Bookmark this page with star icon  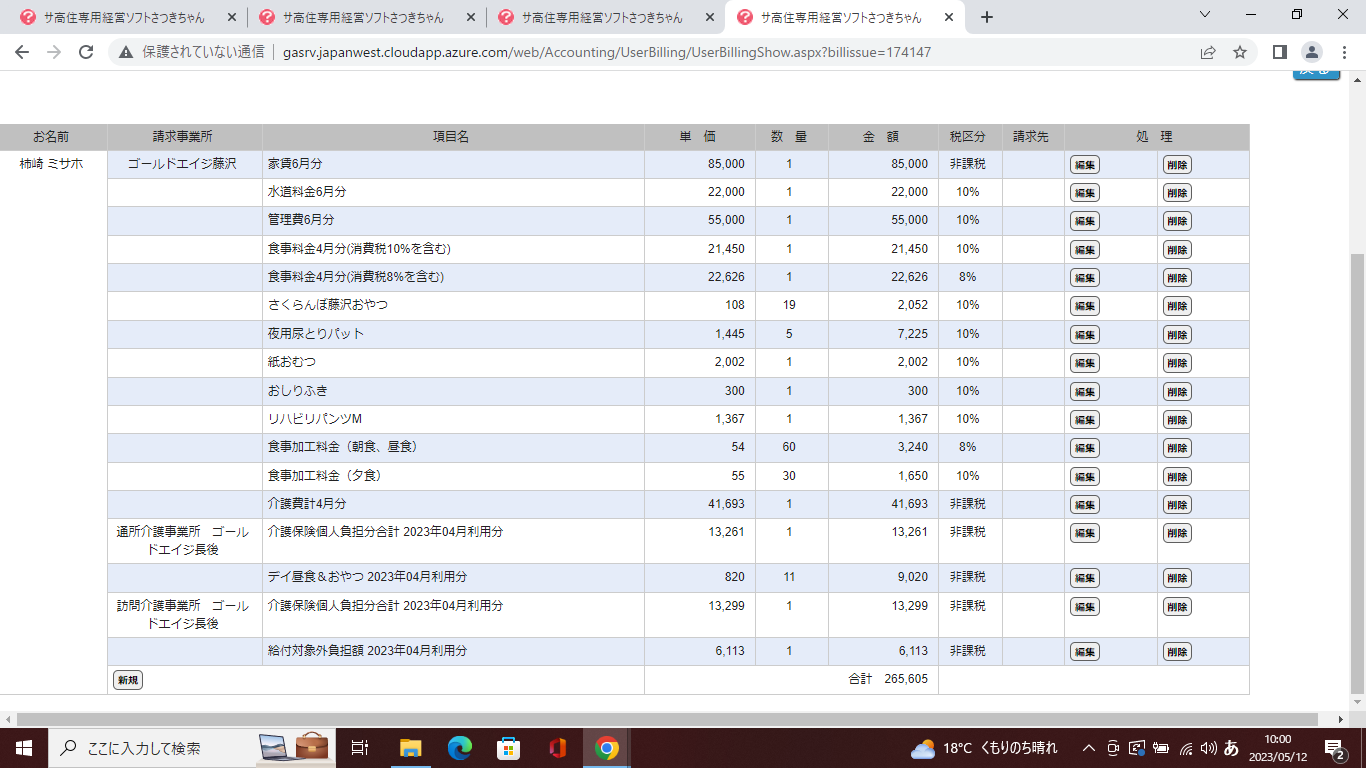point(1240,52)
